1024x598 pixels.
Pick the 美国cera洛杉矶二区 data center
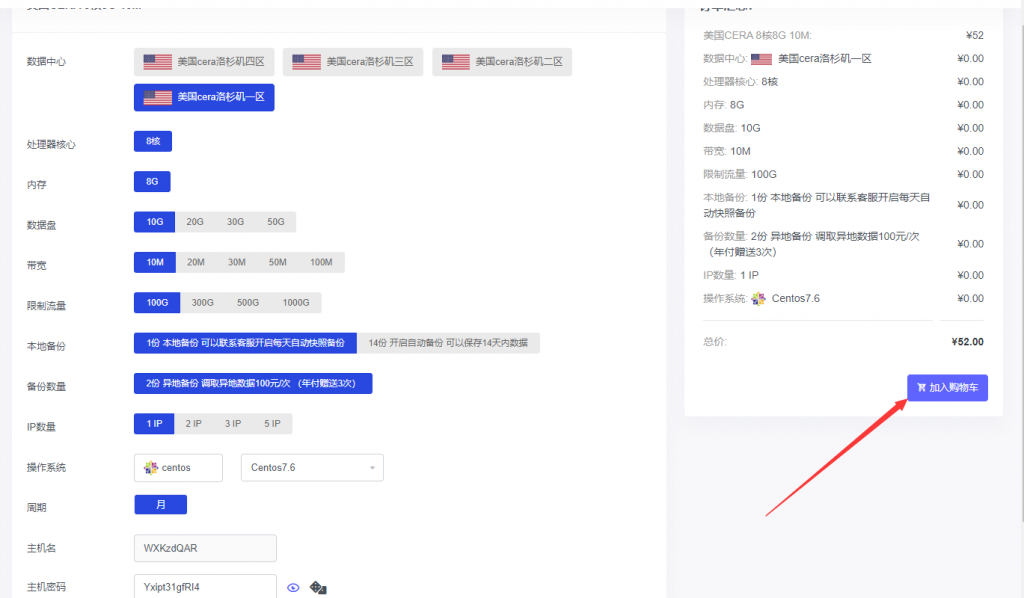click(502, 62)
